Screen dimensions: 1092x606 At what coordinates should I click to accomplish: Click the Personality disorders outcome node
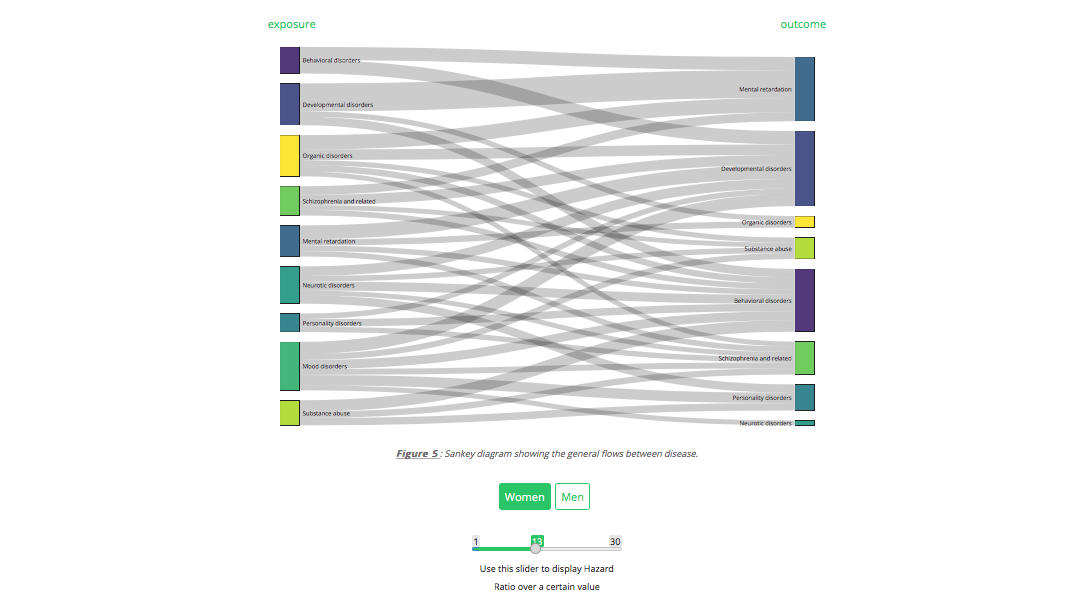coord(805,397)
